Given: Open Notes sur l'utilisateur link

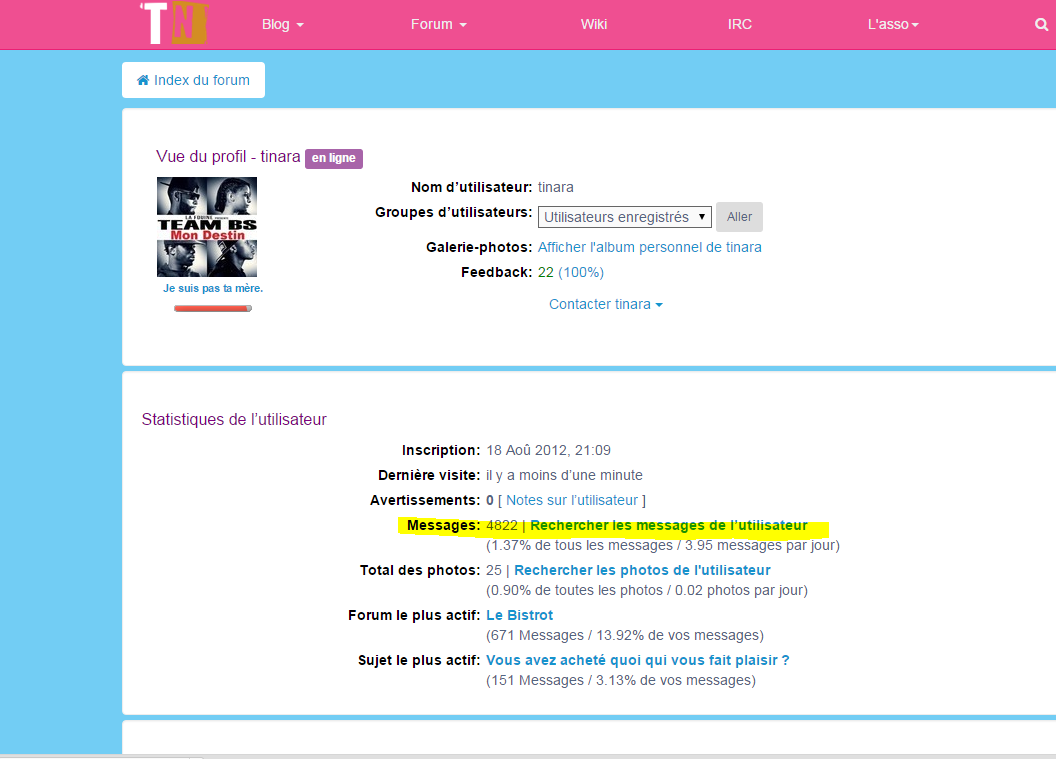Looking at the screenshot, I should click(572, 500).
